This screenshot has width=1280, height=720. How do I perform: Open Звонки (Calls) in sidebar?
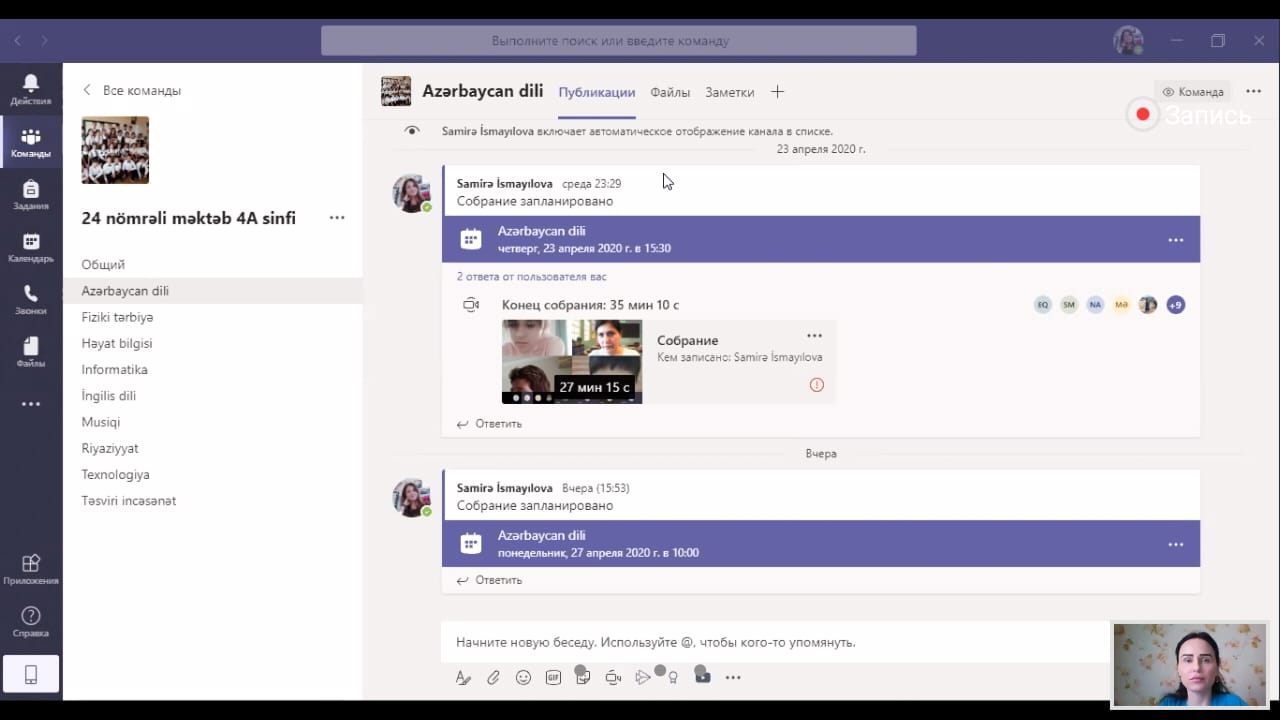(31, 299)
